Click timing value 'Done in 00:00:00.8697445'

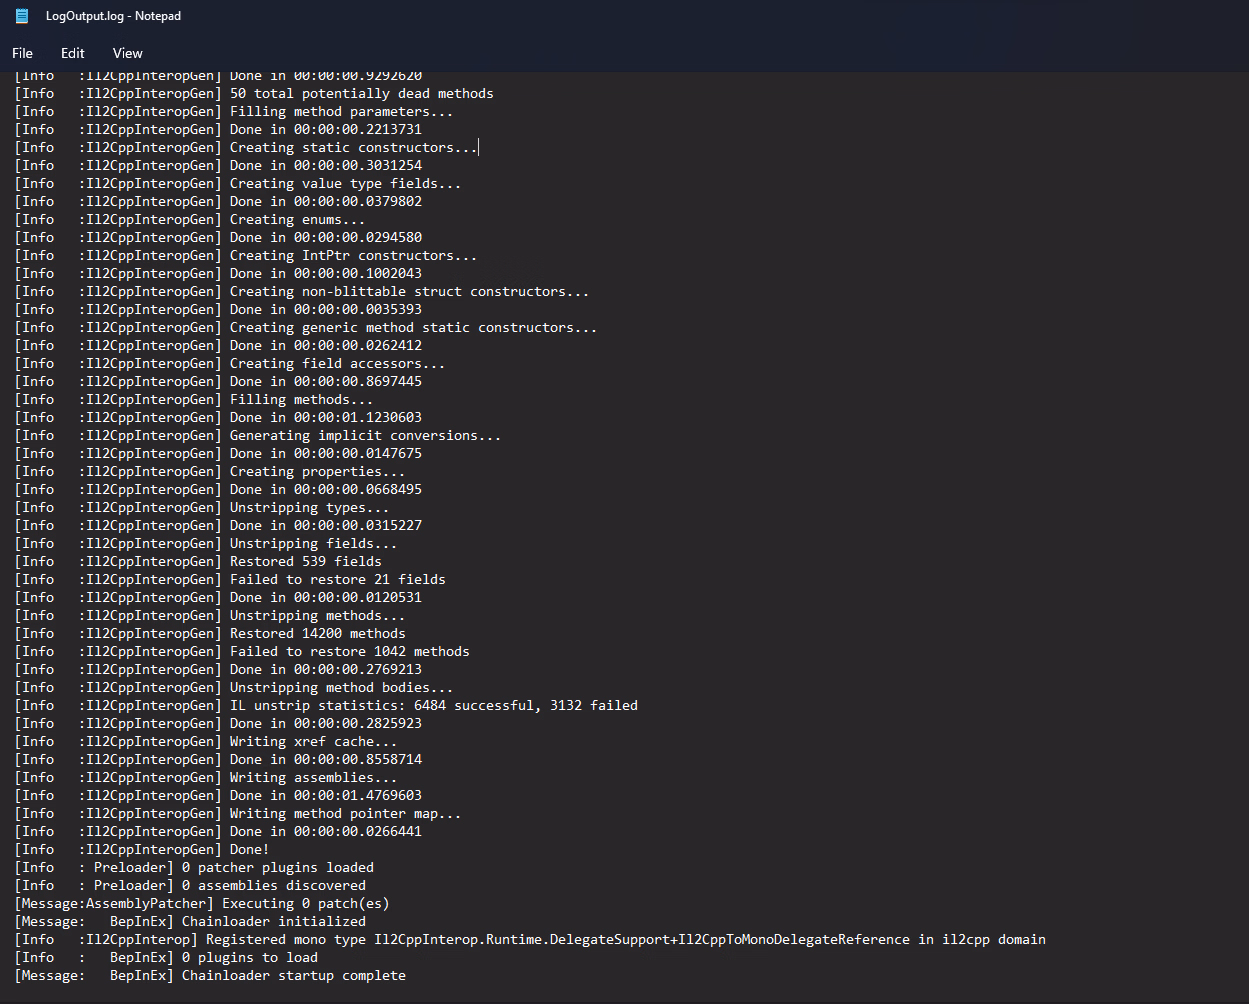326,381
